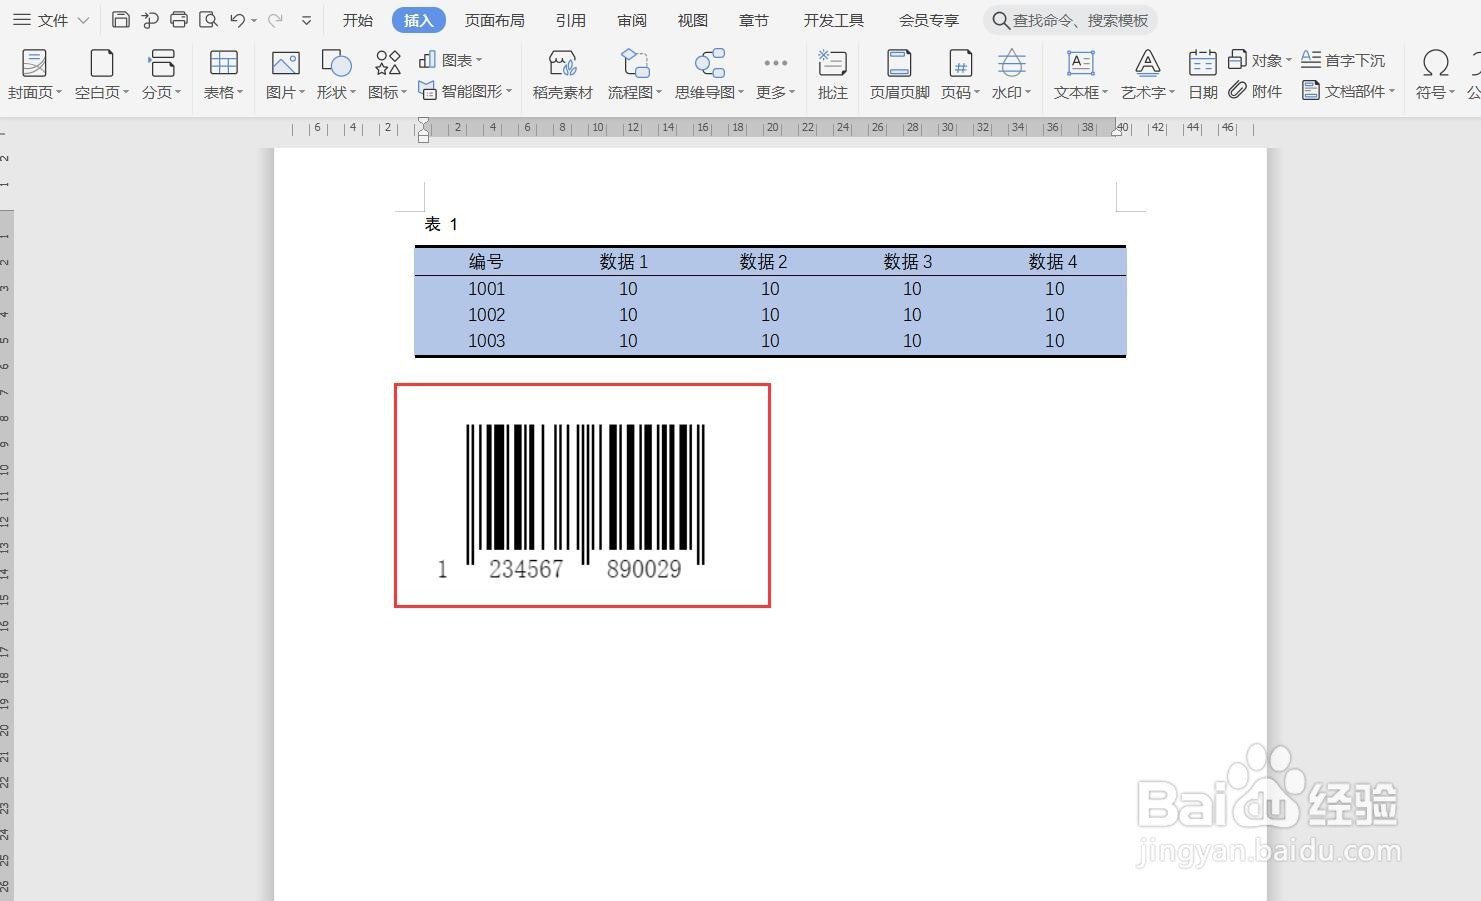1481x901 pixels.
Task: Switch to the 开发工具 tab
Action: pyautogui.click(x=833, y=20)
